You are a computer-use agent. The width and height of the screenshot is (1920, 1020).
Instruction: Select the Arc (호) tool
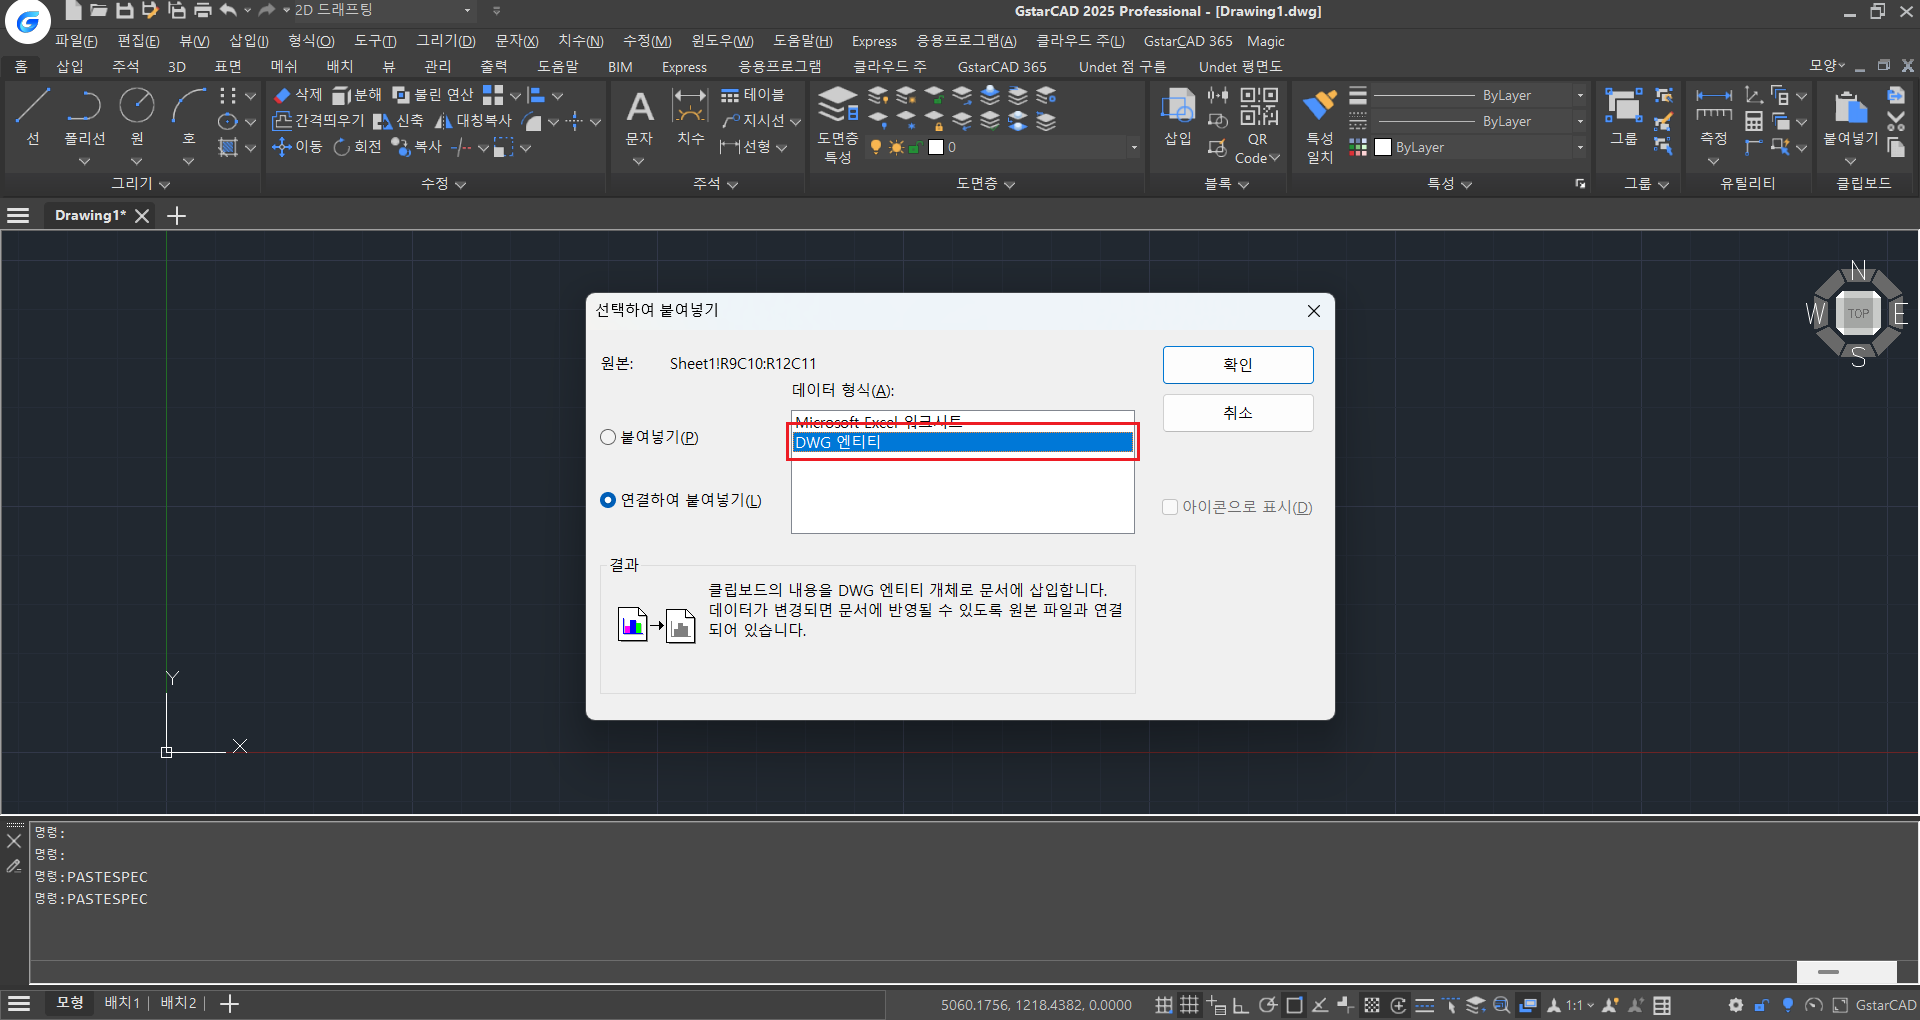189,116
